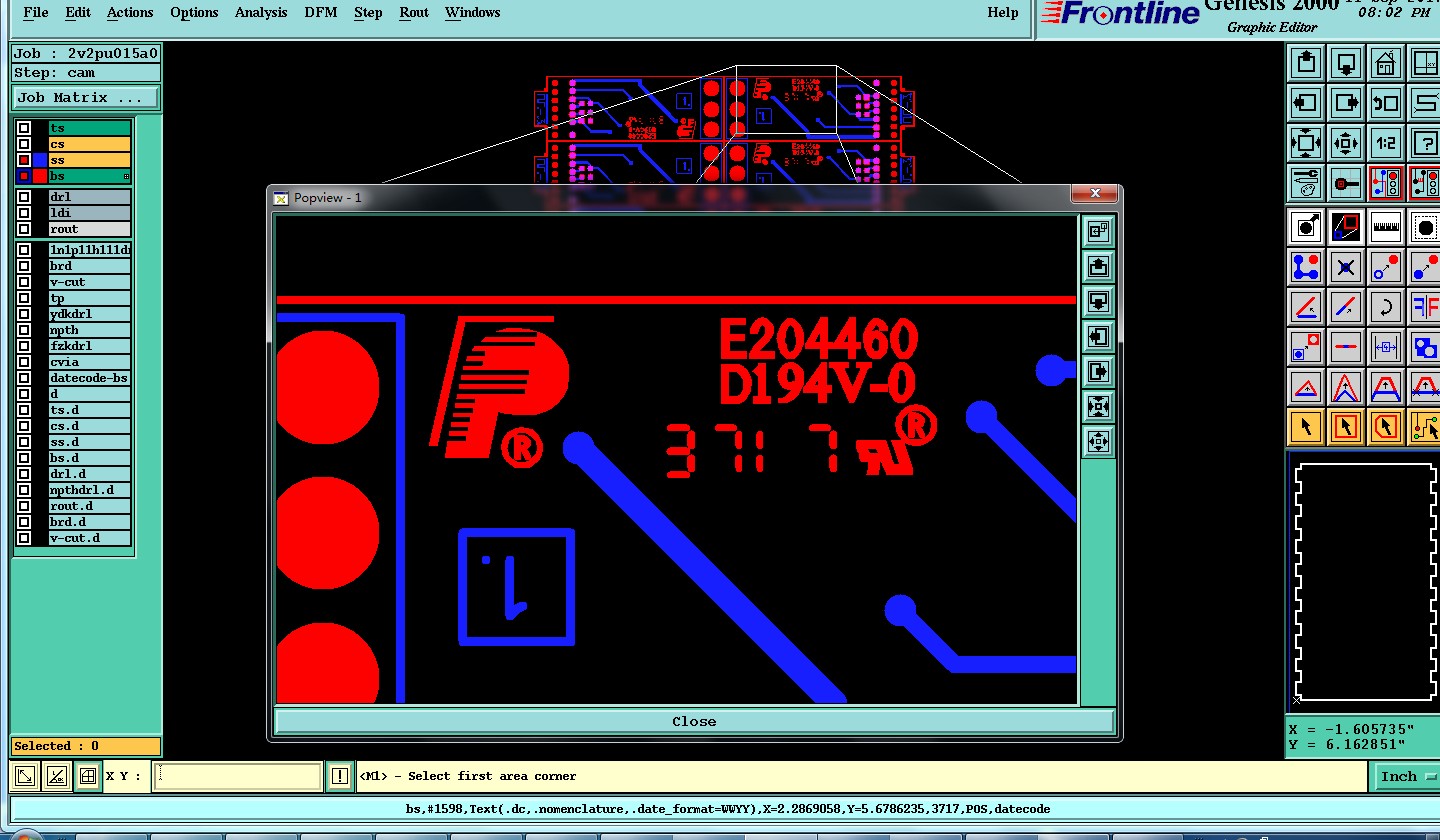Click the Popview zoom out icon

(1098, 441)
